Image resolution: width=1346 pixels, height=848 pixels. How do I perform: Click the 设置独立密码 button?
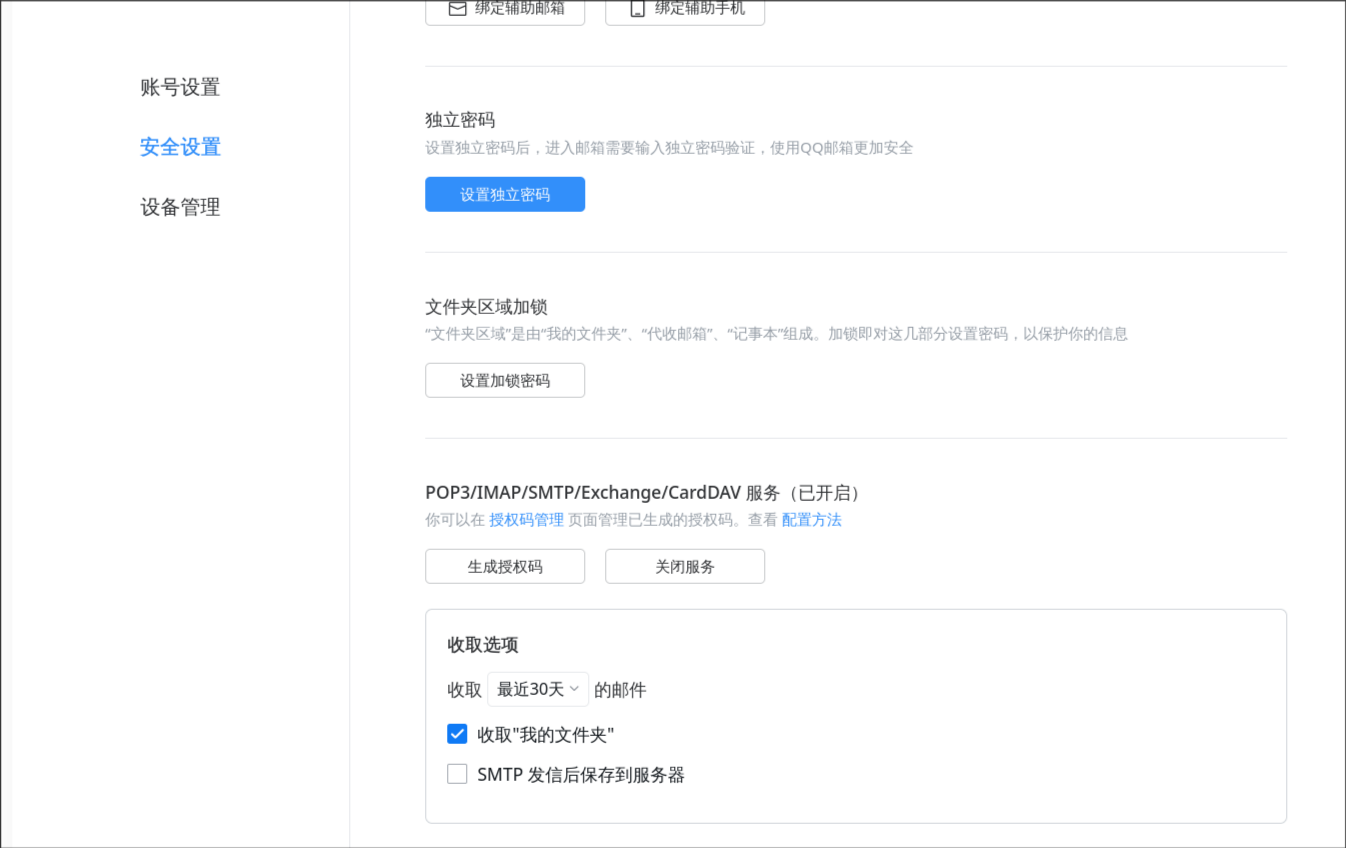[x=505, y=194]
